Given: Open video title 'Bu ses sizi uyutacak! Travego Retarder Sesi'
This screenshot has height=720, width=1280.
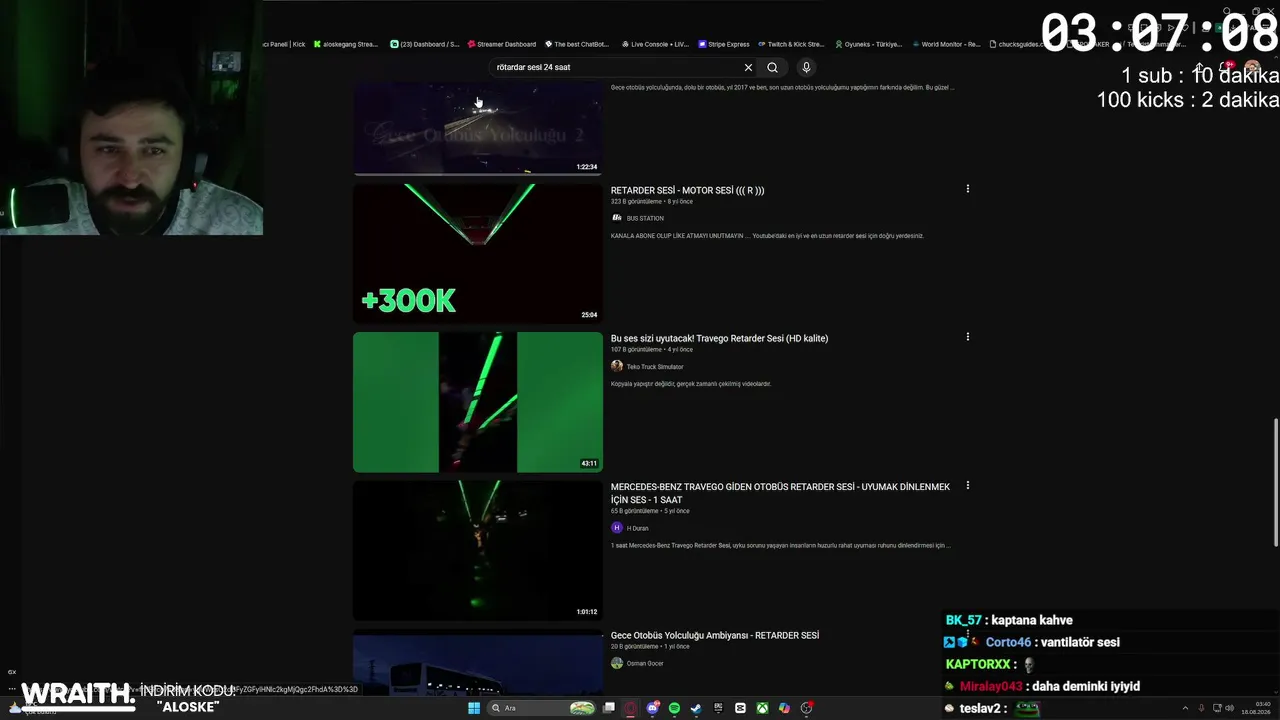Looking at the screenshot, I should point(720,338).
